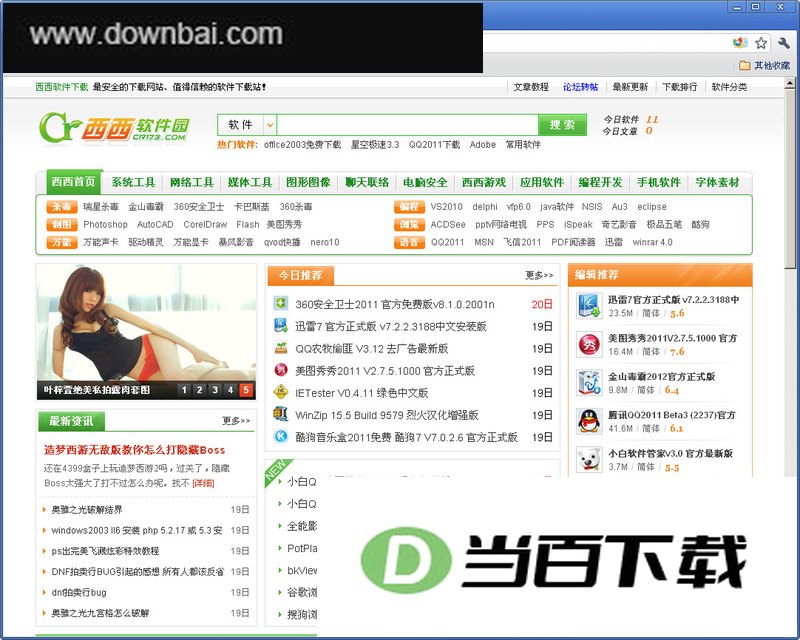The height and width of the screenshot is (640, 800).
Task: Click the 下载排行 top link
Action: (x=679, y=87)
